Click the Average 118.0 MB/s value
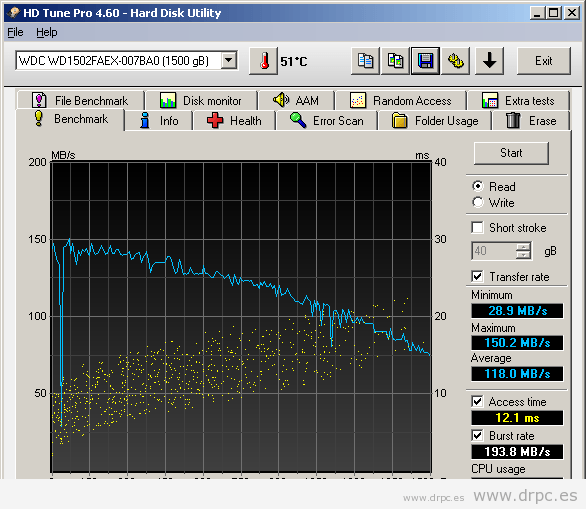 (517, 374)
